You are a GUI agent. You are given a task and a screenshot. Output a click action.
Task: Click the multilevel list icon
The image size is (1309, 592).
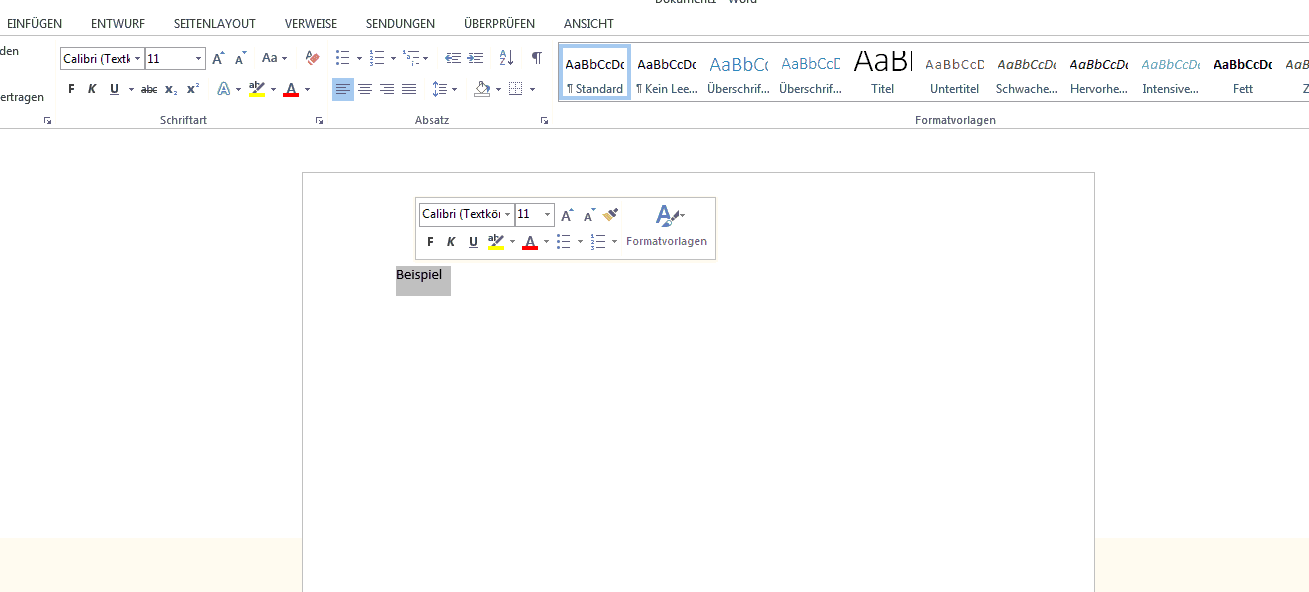pos(411,59)
